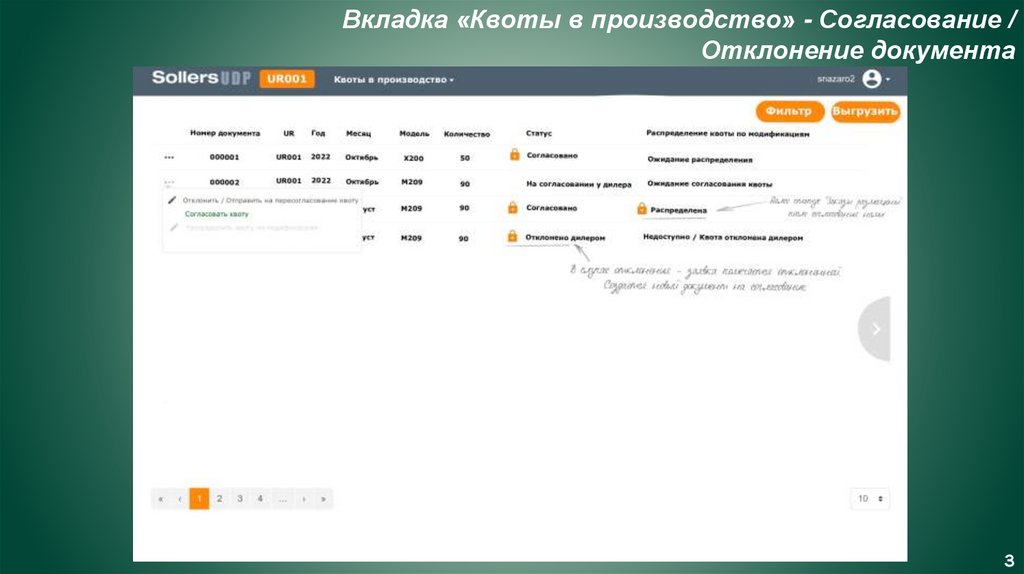Click the user avatar icon in header

click(x=871, y=79)
